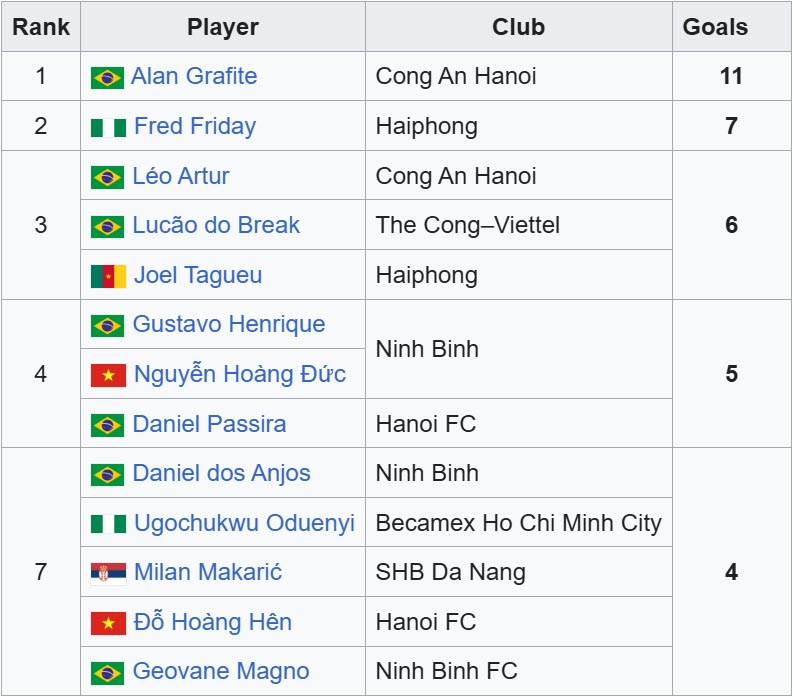Click the Nigeria flag beside Ugochukwu Oduenyi

click(108, 524)
